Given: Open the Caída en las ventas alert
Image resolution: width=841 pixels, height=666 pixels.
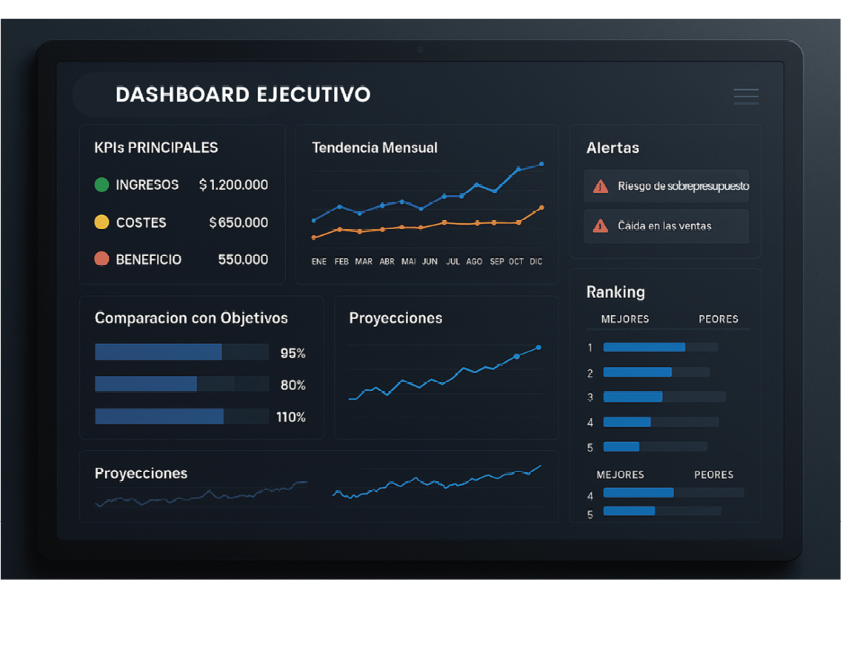Looking at the screenshot, I should pyautogui.click(x=667, y=226).
